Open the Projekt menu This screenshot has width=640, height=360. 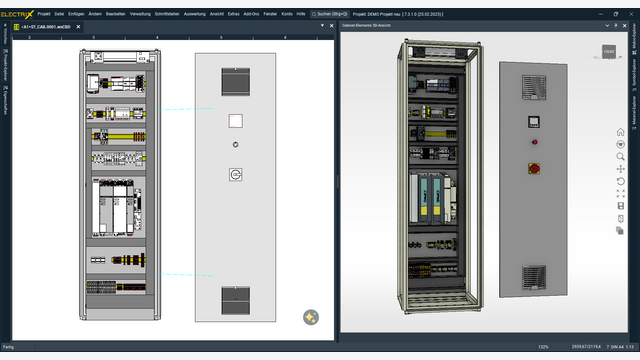44,14
